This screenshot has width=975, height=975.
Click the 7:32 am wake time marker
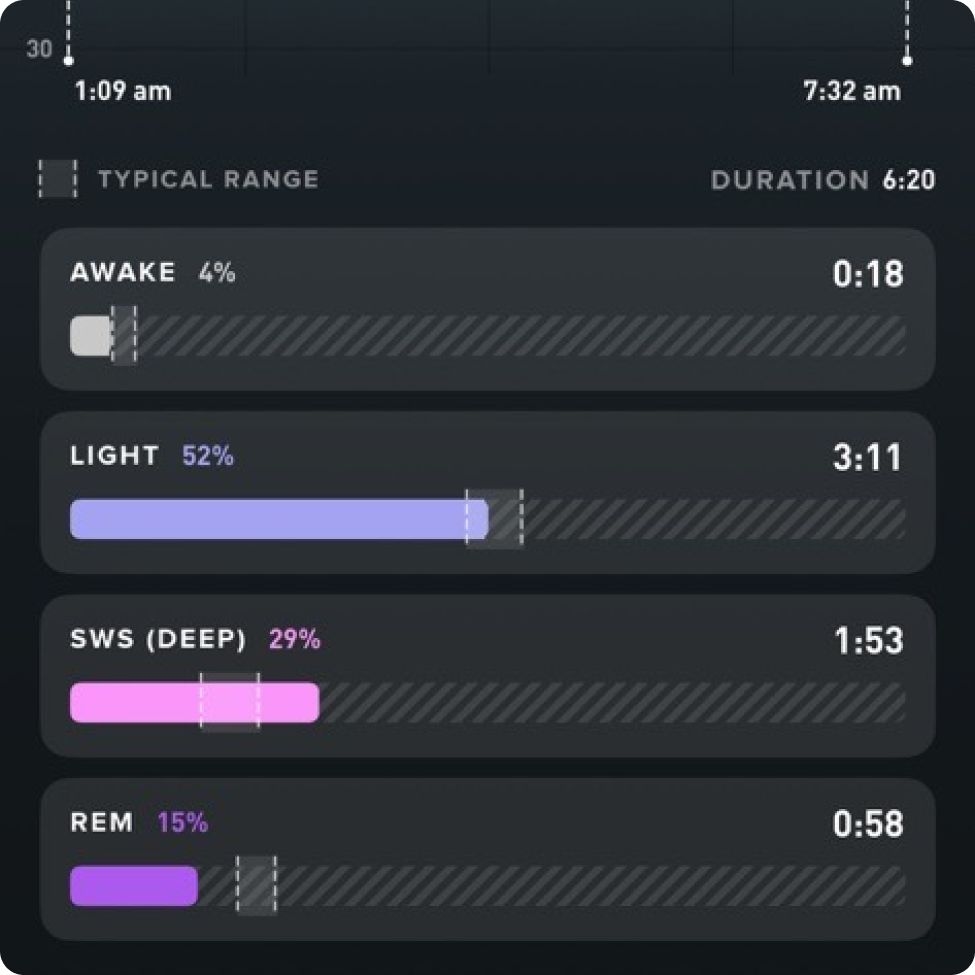pyautogui.click(x=907, y=61)
